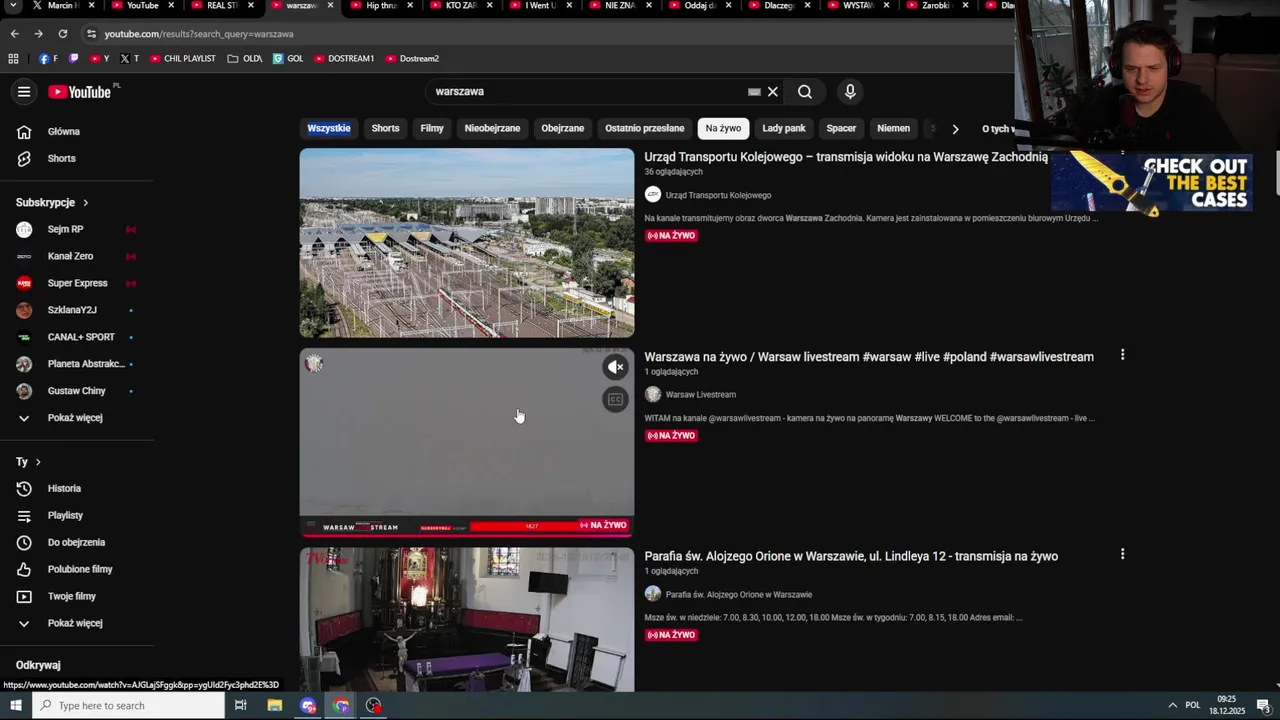The width and height of the screenshot is (1280, 720).
Task: Toggle captions on the Warsaw livestream preview
Action: [x=616, y=400]
